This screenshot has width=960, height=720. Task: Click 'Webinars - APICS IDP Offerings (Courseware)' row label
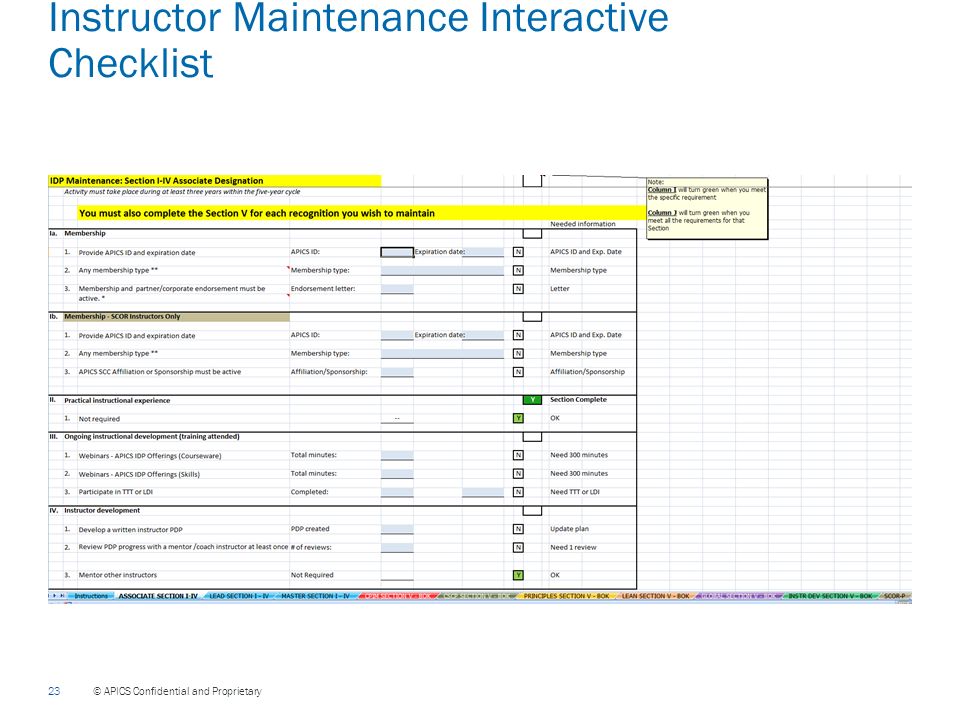(x=150, y=456)
